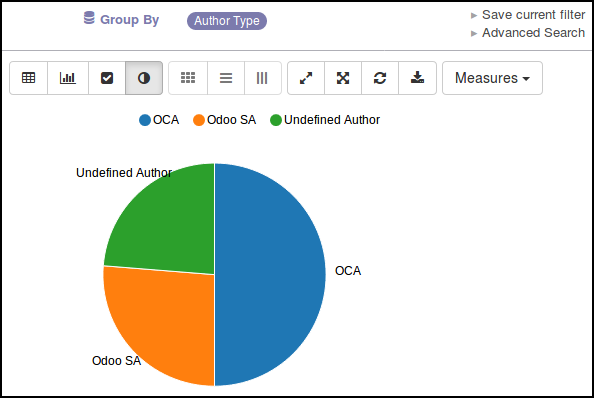Image resolution: width=594 pixels, height=398 pixels.
Task: Click the diagonal expand arrows icon
Action: pos(306,78)
